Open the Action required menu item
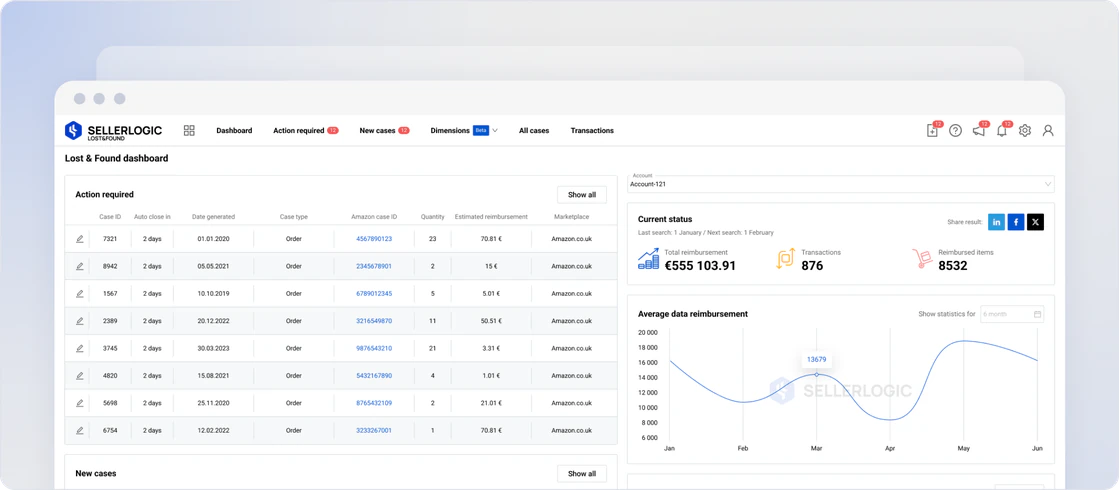The height and width of the screenshot is (490, 1119). [305, 131]
